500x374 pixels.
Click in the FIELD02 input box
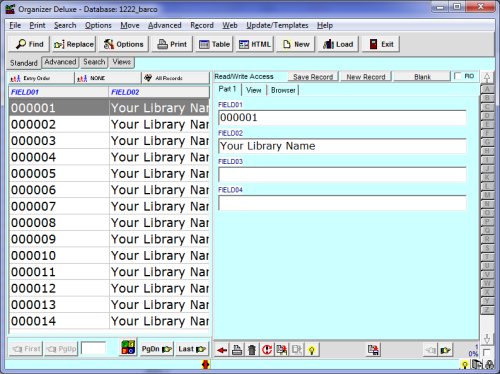342,146
